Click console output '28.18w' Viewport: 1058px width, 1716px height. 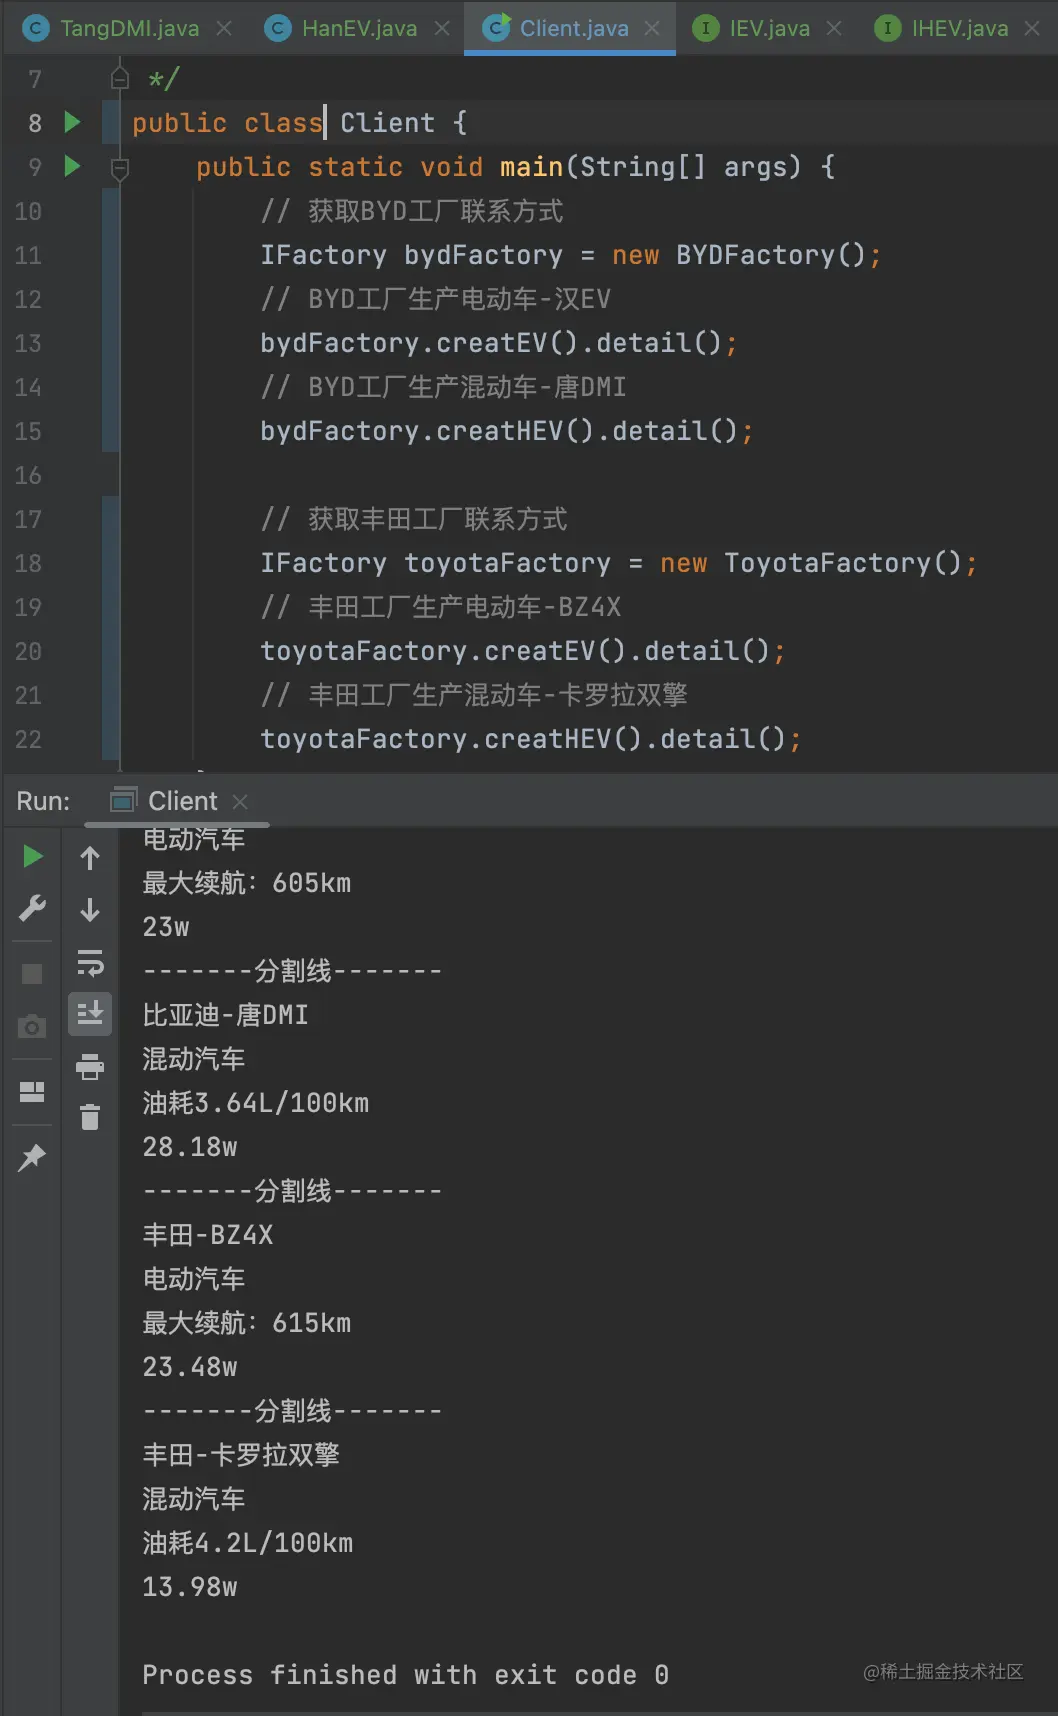pyautogui.click(x=190, y=1147)
